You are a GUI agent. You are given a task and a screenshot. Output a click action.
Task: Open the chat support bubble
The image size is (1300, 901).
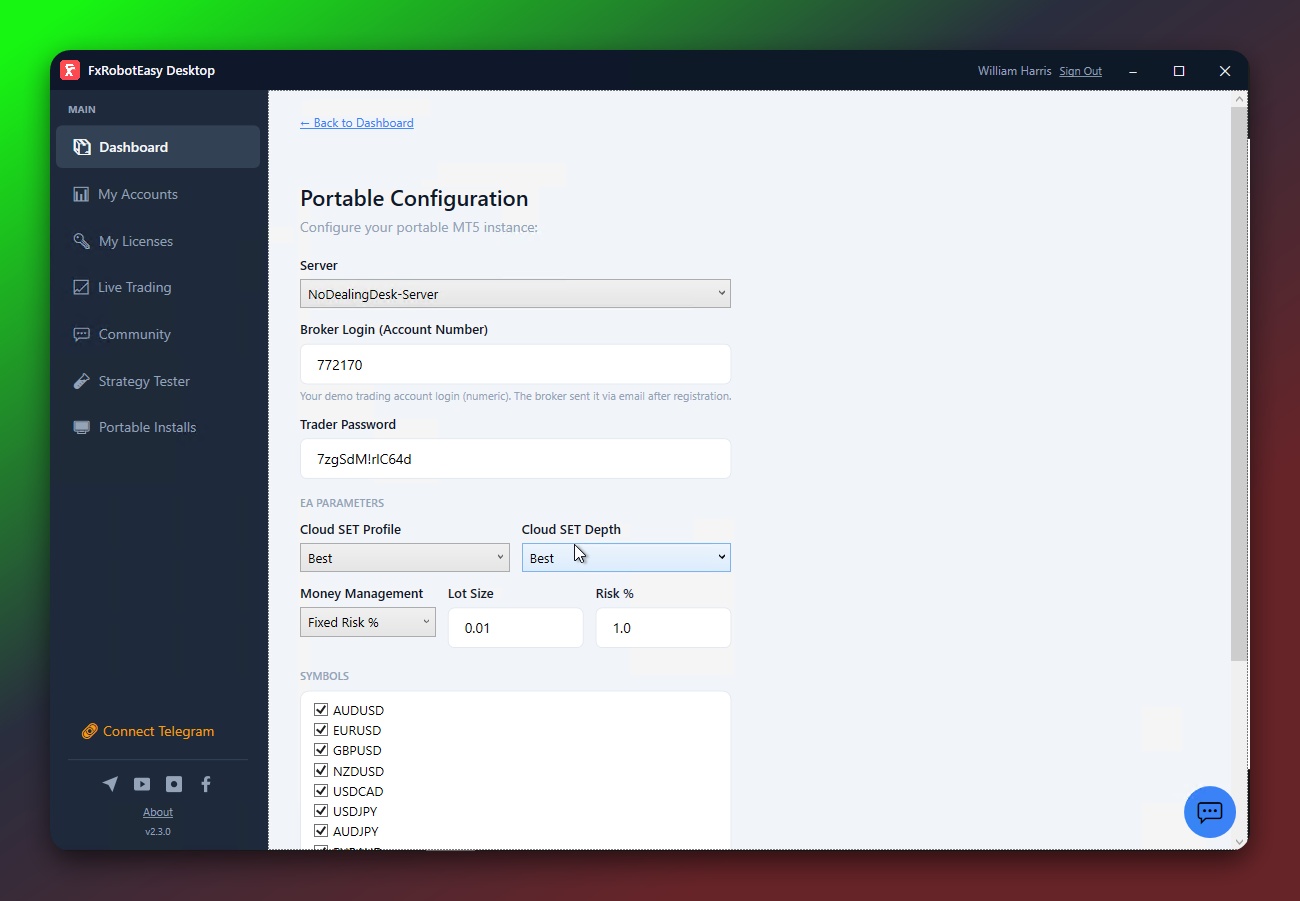coord(1209,811)
